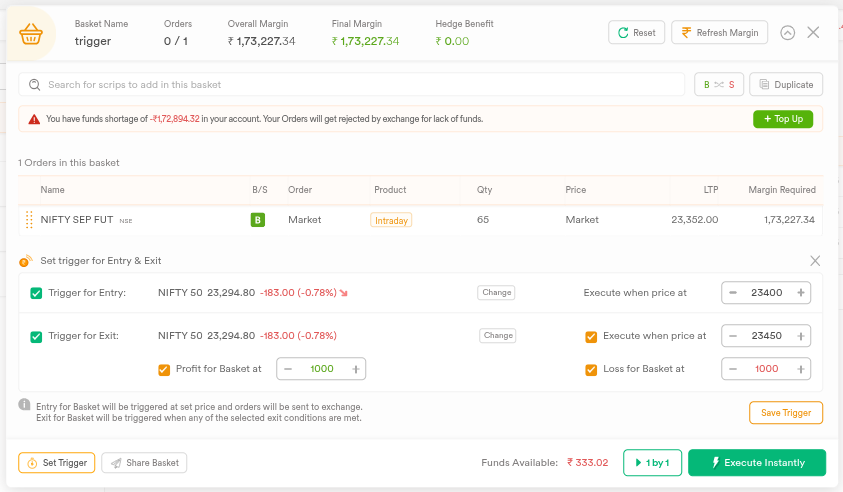
Task: Decrease loss for basket value
Action: (733, 369)
